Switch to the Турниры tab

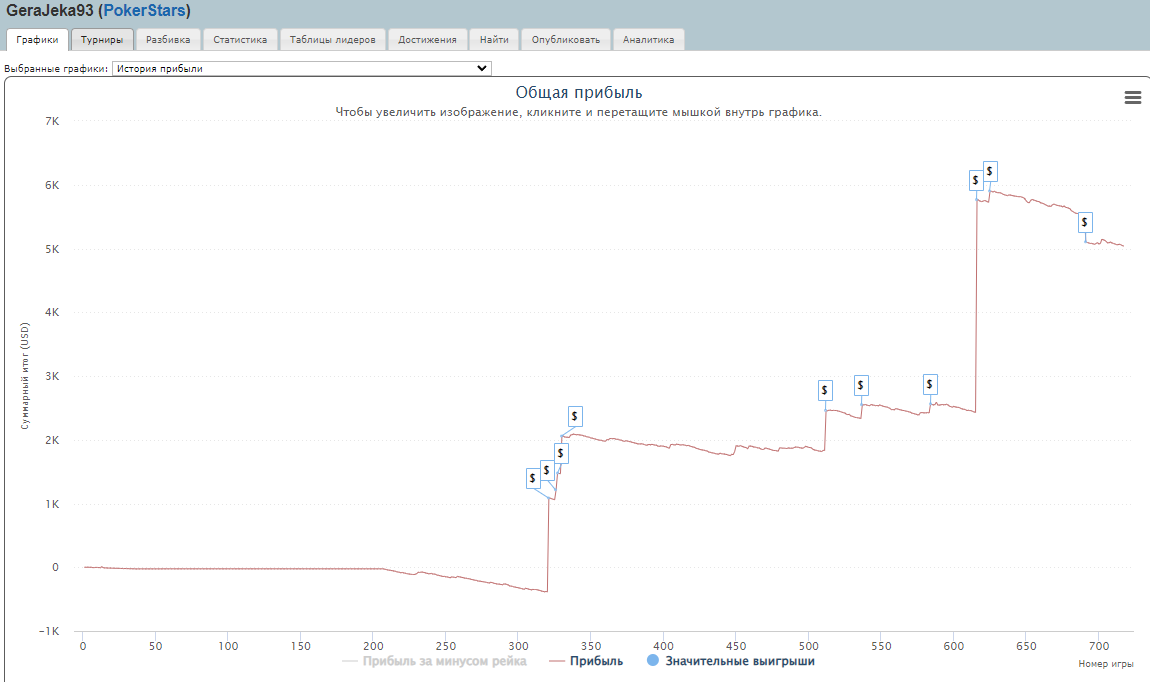click(x=102, y=40)
